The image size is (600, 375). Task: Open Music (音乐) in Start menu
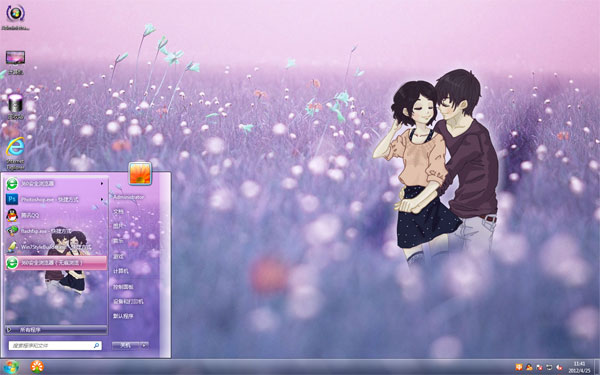(118, 241)
